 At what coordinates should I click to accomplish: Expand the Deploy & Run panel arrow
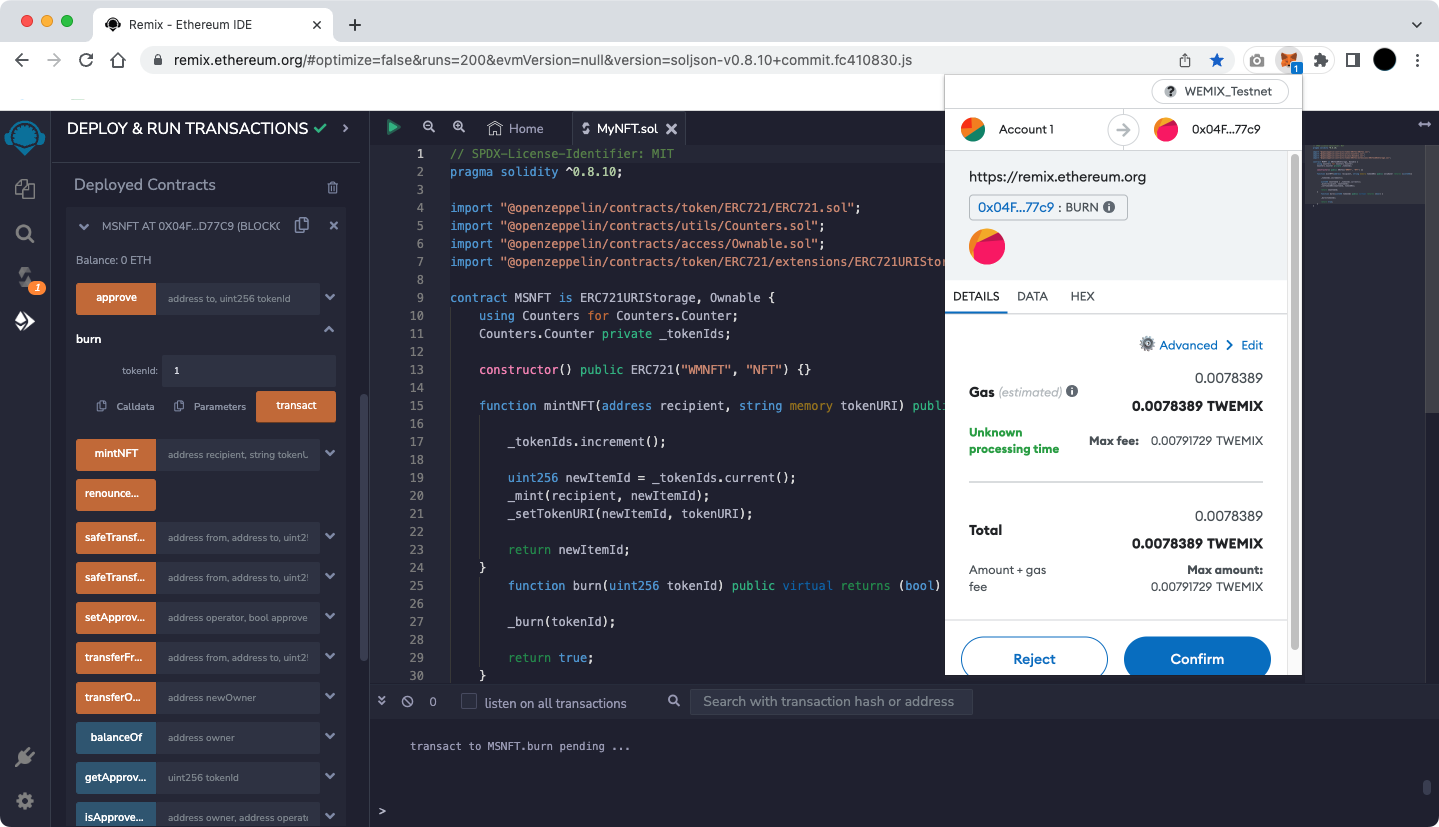[346, 128]
